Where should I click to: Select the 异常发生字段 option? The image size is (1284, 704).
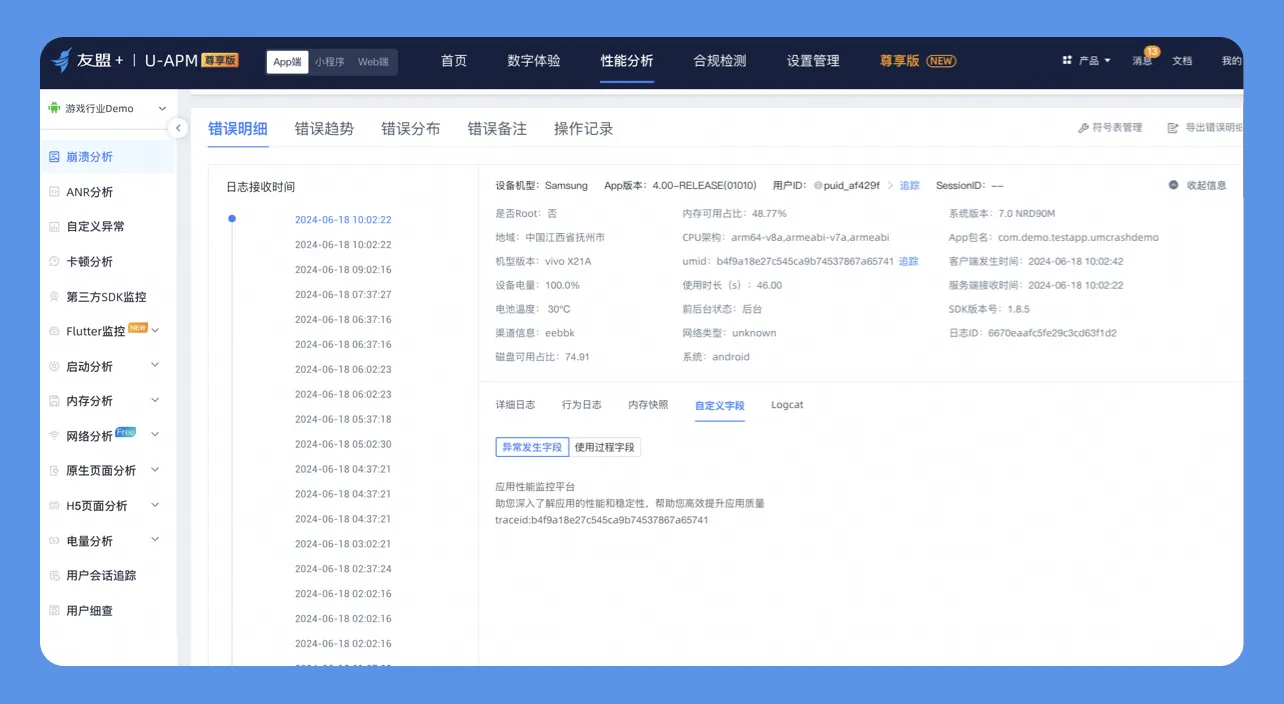(x=532, y=447)
